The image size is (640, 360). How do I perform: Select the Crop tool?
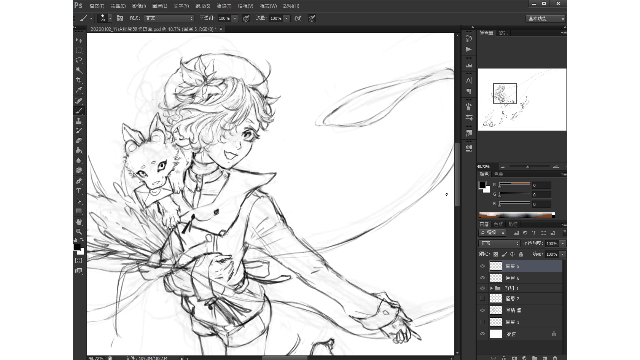pyautogui.click(x=79, y=80)
